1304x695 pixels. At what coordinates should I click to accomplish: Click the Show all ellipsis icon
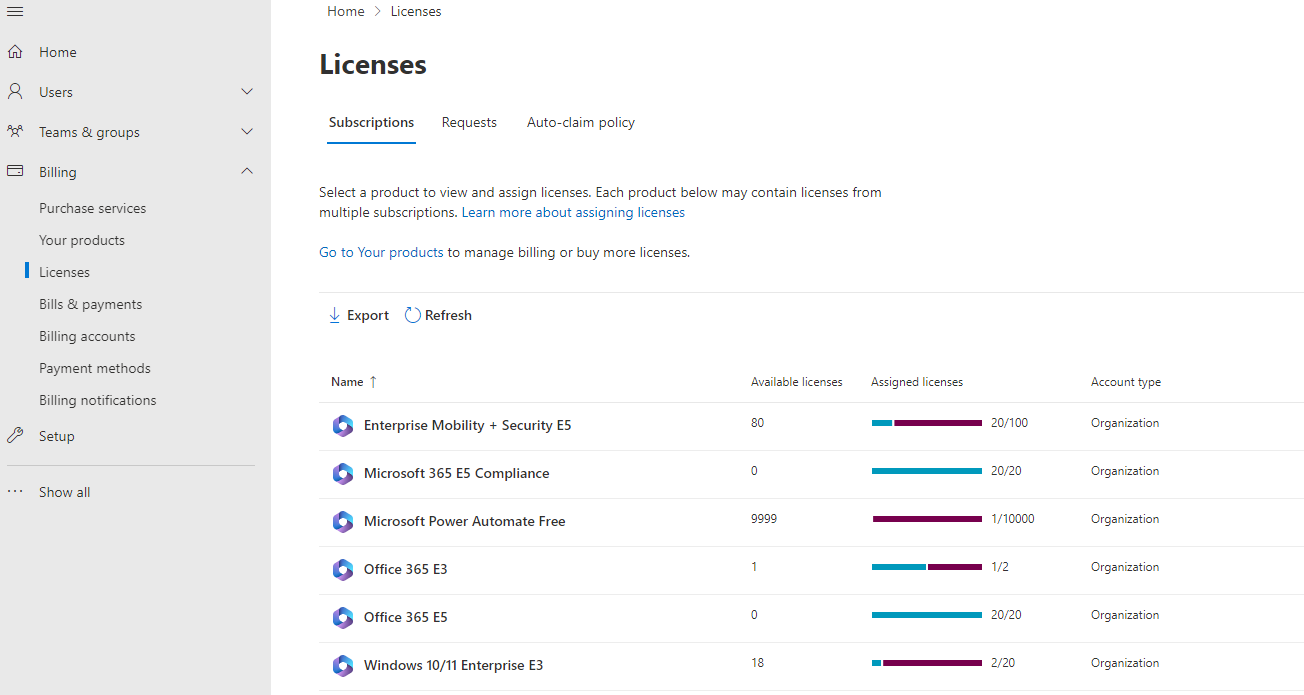(15, 492)
